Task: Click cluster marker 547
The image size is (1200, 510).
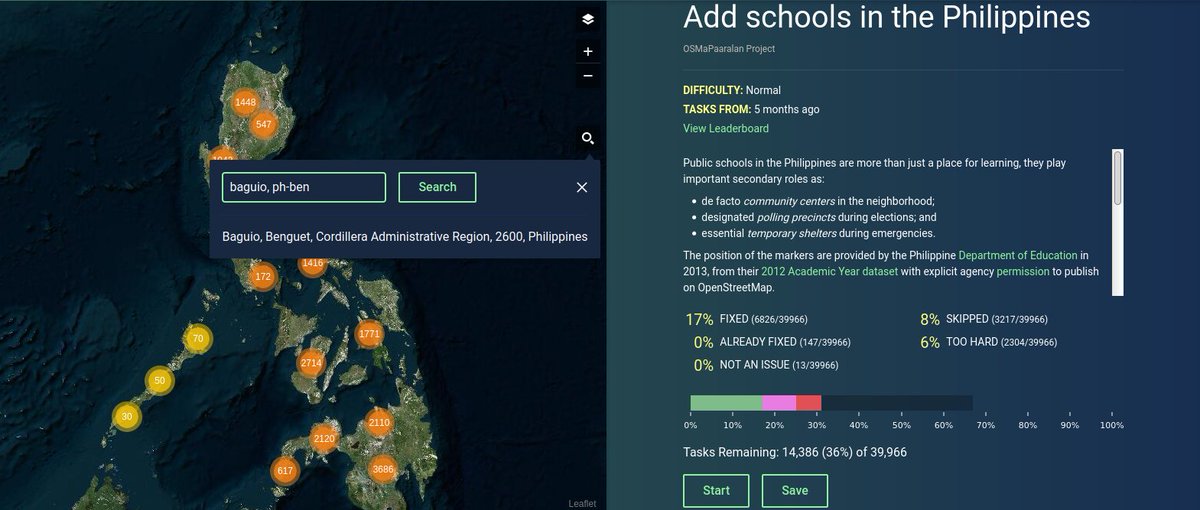Action: (x=264, y=125)
